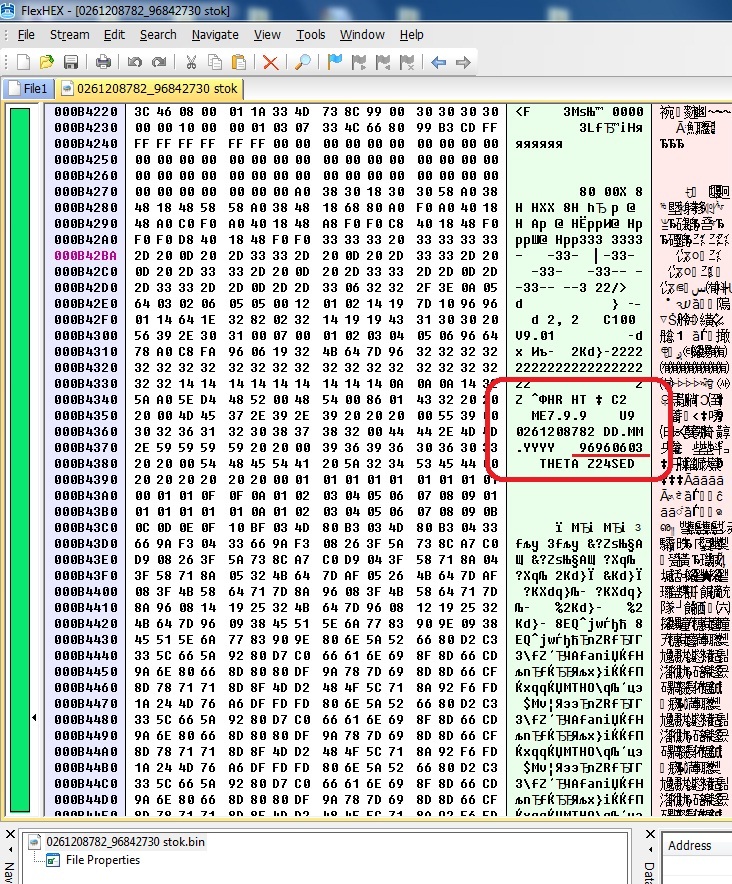Screen dimensions: 732x884
Task: Click ASCII text 'THETA Z24SED'
Action: (587, 463)
